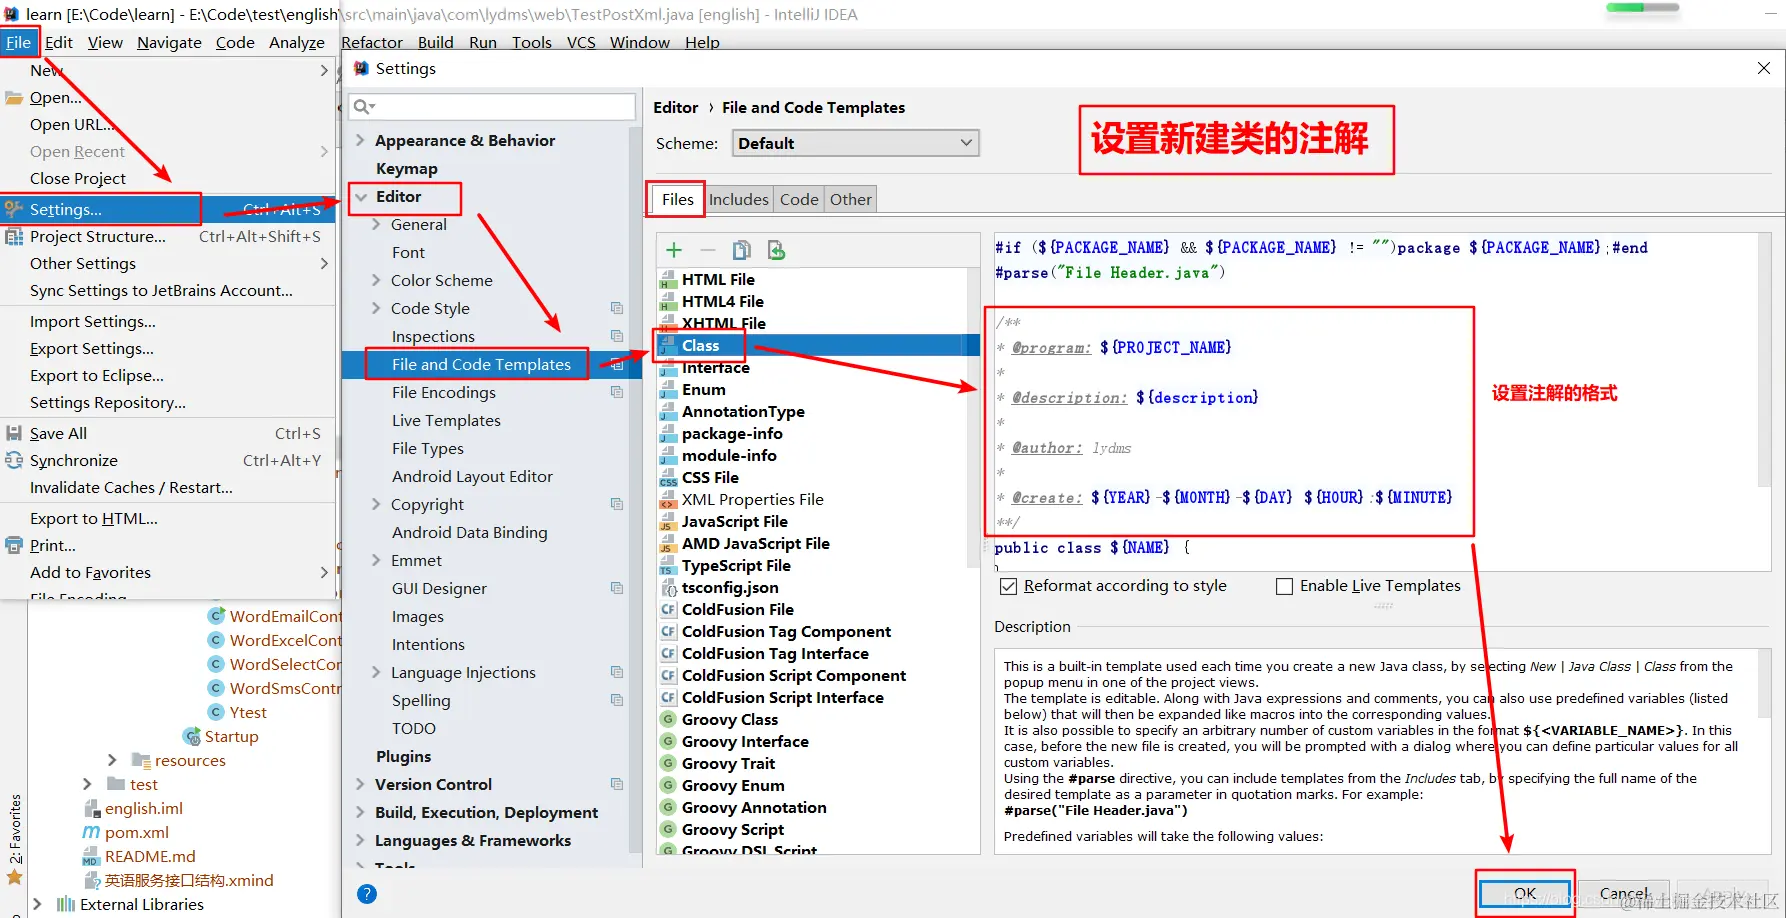The width and height of the screenshot is (1786, 918).
Task: Select the CSS File template icon
Action: [668, 478]
